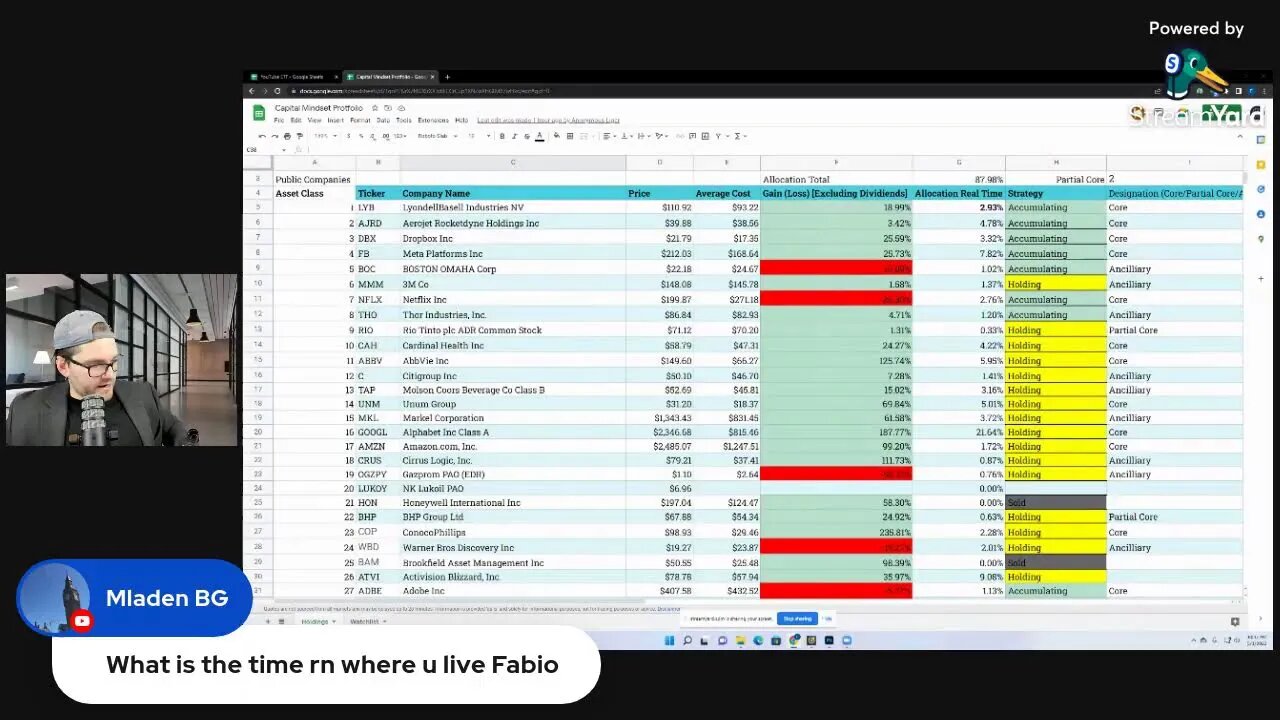Open Google Calendar side panel
This screenshot has width=1280, height=720.
tap(1261, 142)
